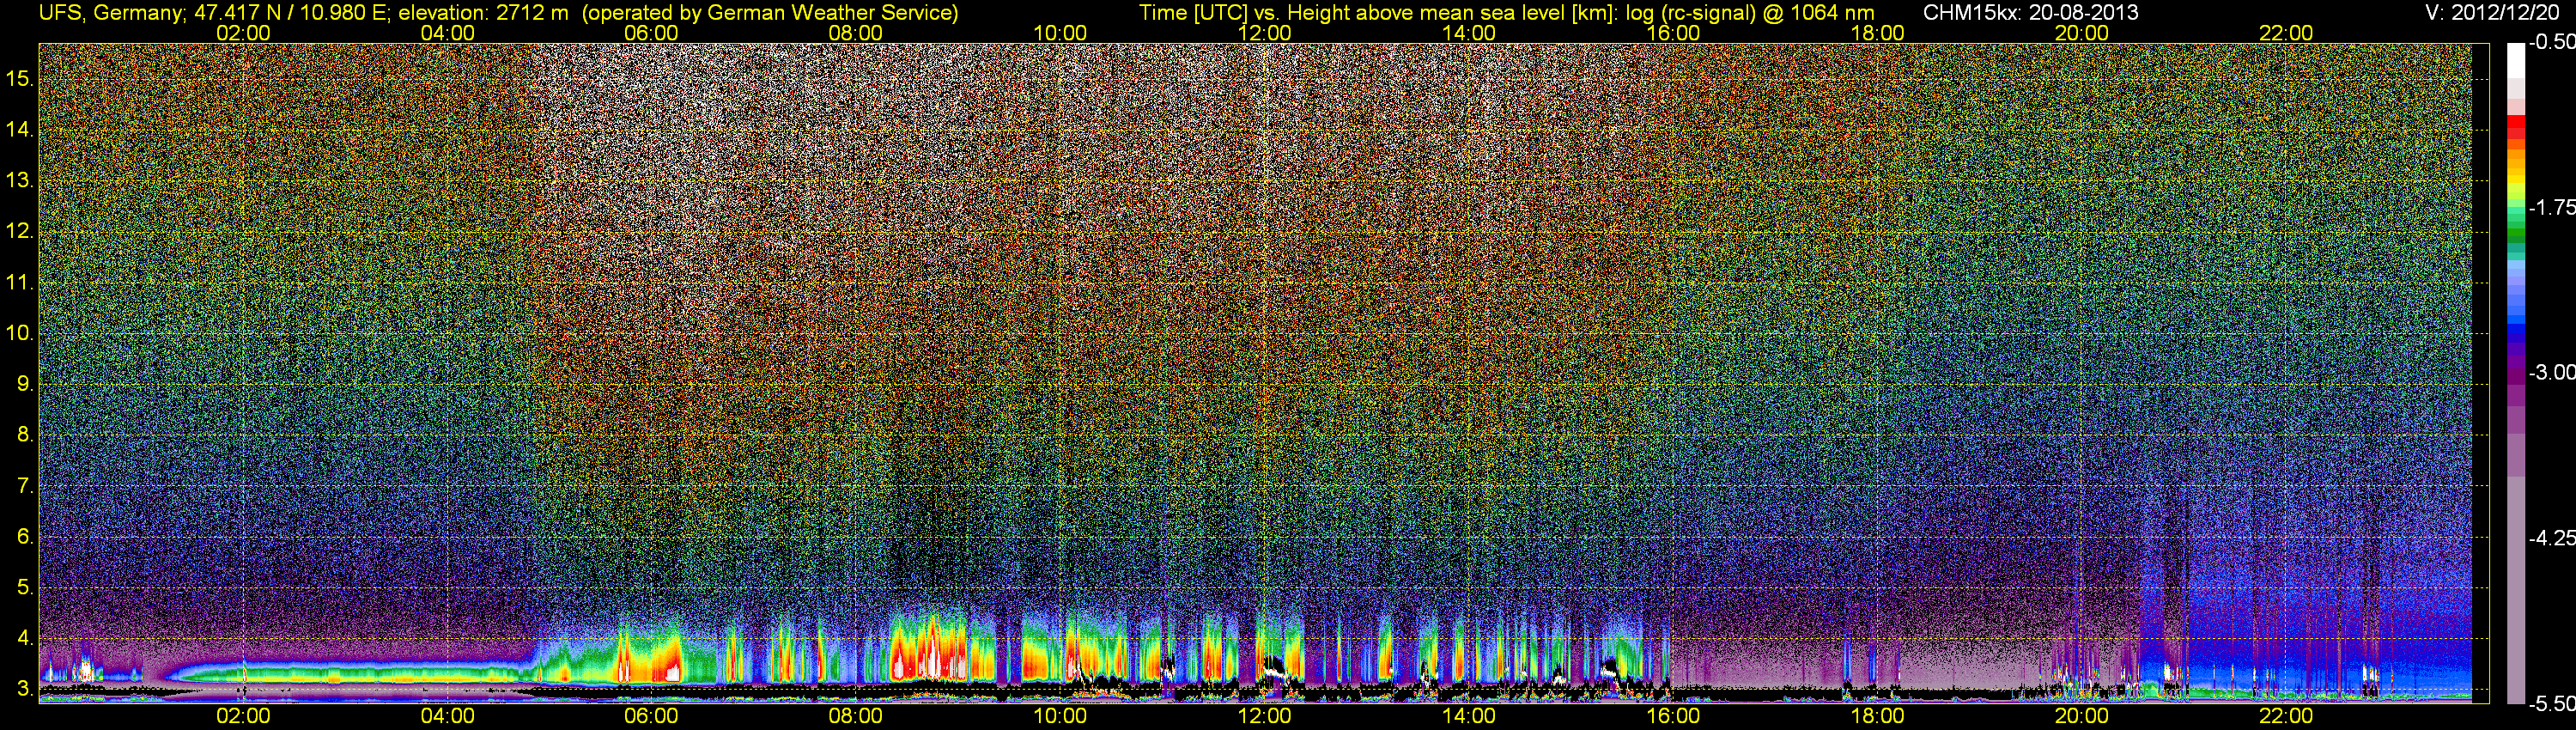Click the 06:00 label on the top time axis
This screenshot has width=2576, height=730.
(x=651, y=33)
